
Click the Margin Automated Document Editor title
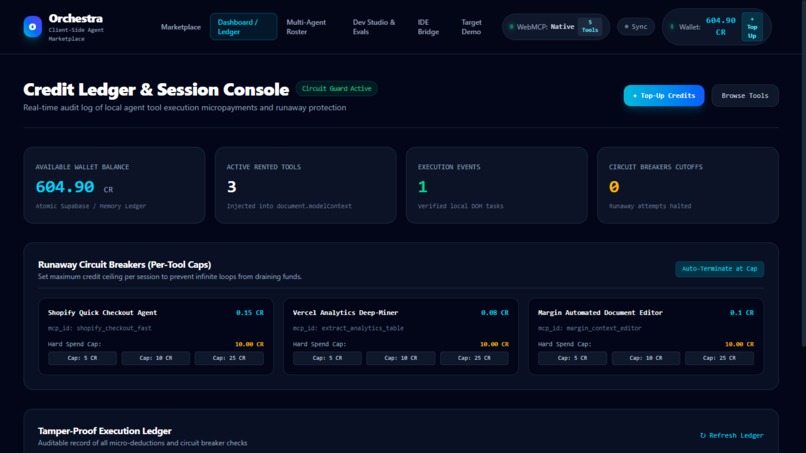(600, 313)
